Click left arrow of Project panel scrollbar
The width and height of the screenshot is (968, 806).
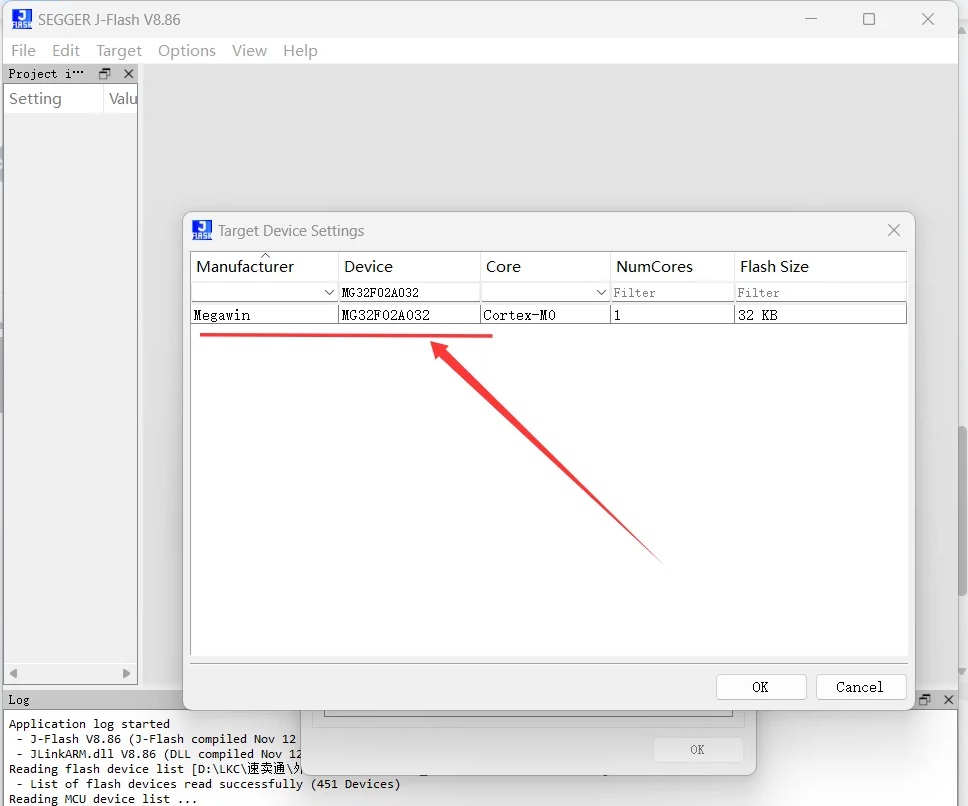click(13, 673)
